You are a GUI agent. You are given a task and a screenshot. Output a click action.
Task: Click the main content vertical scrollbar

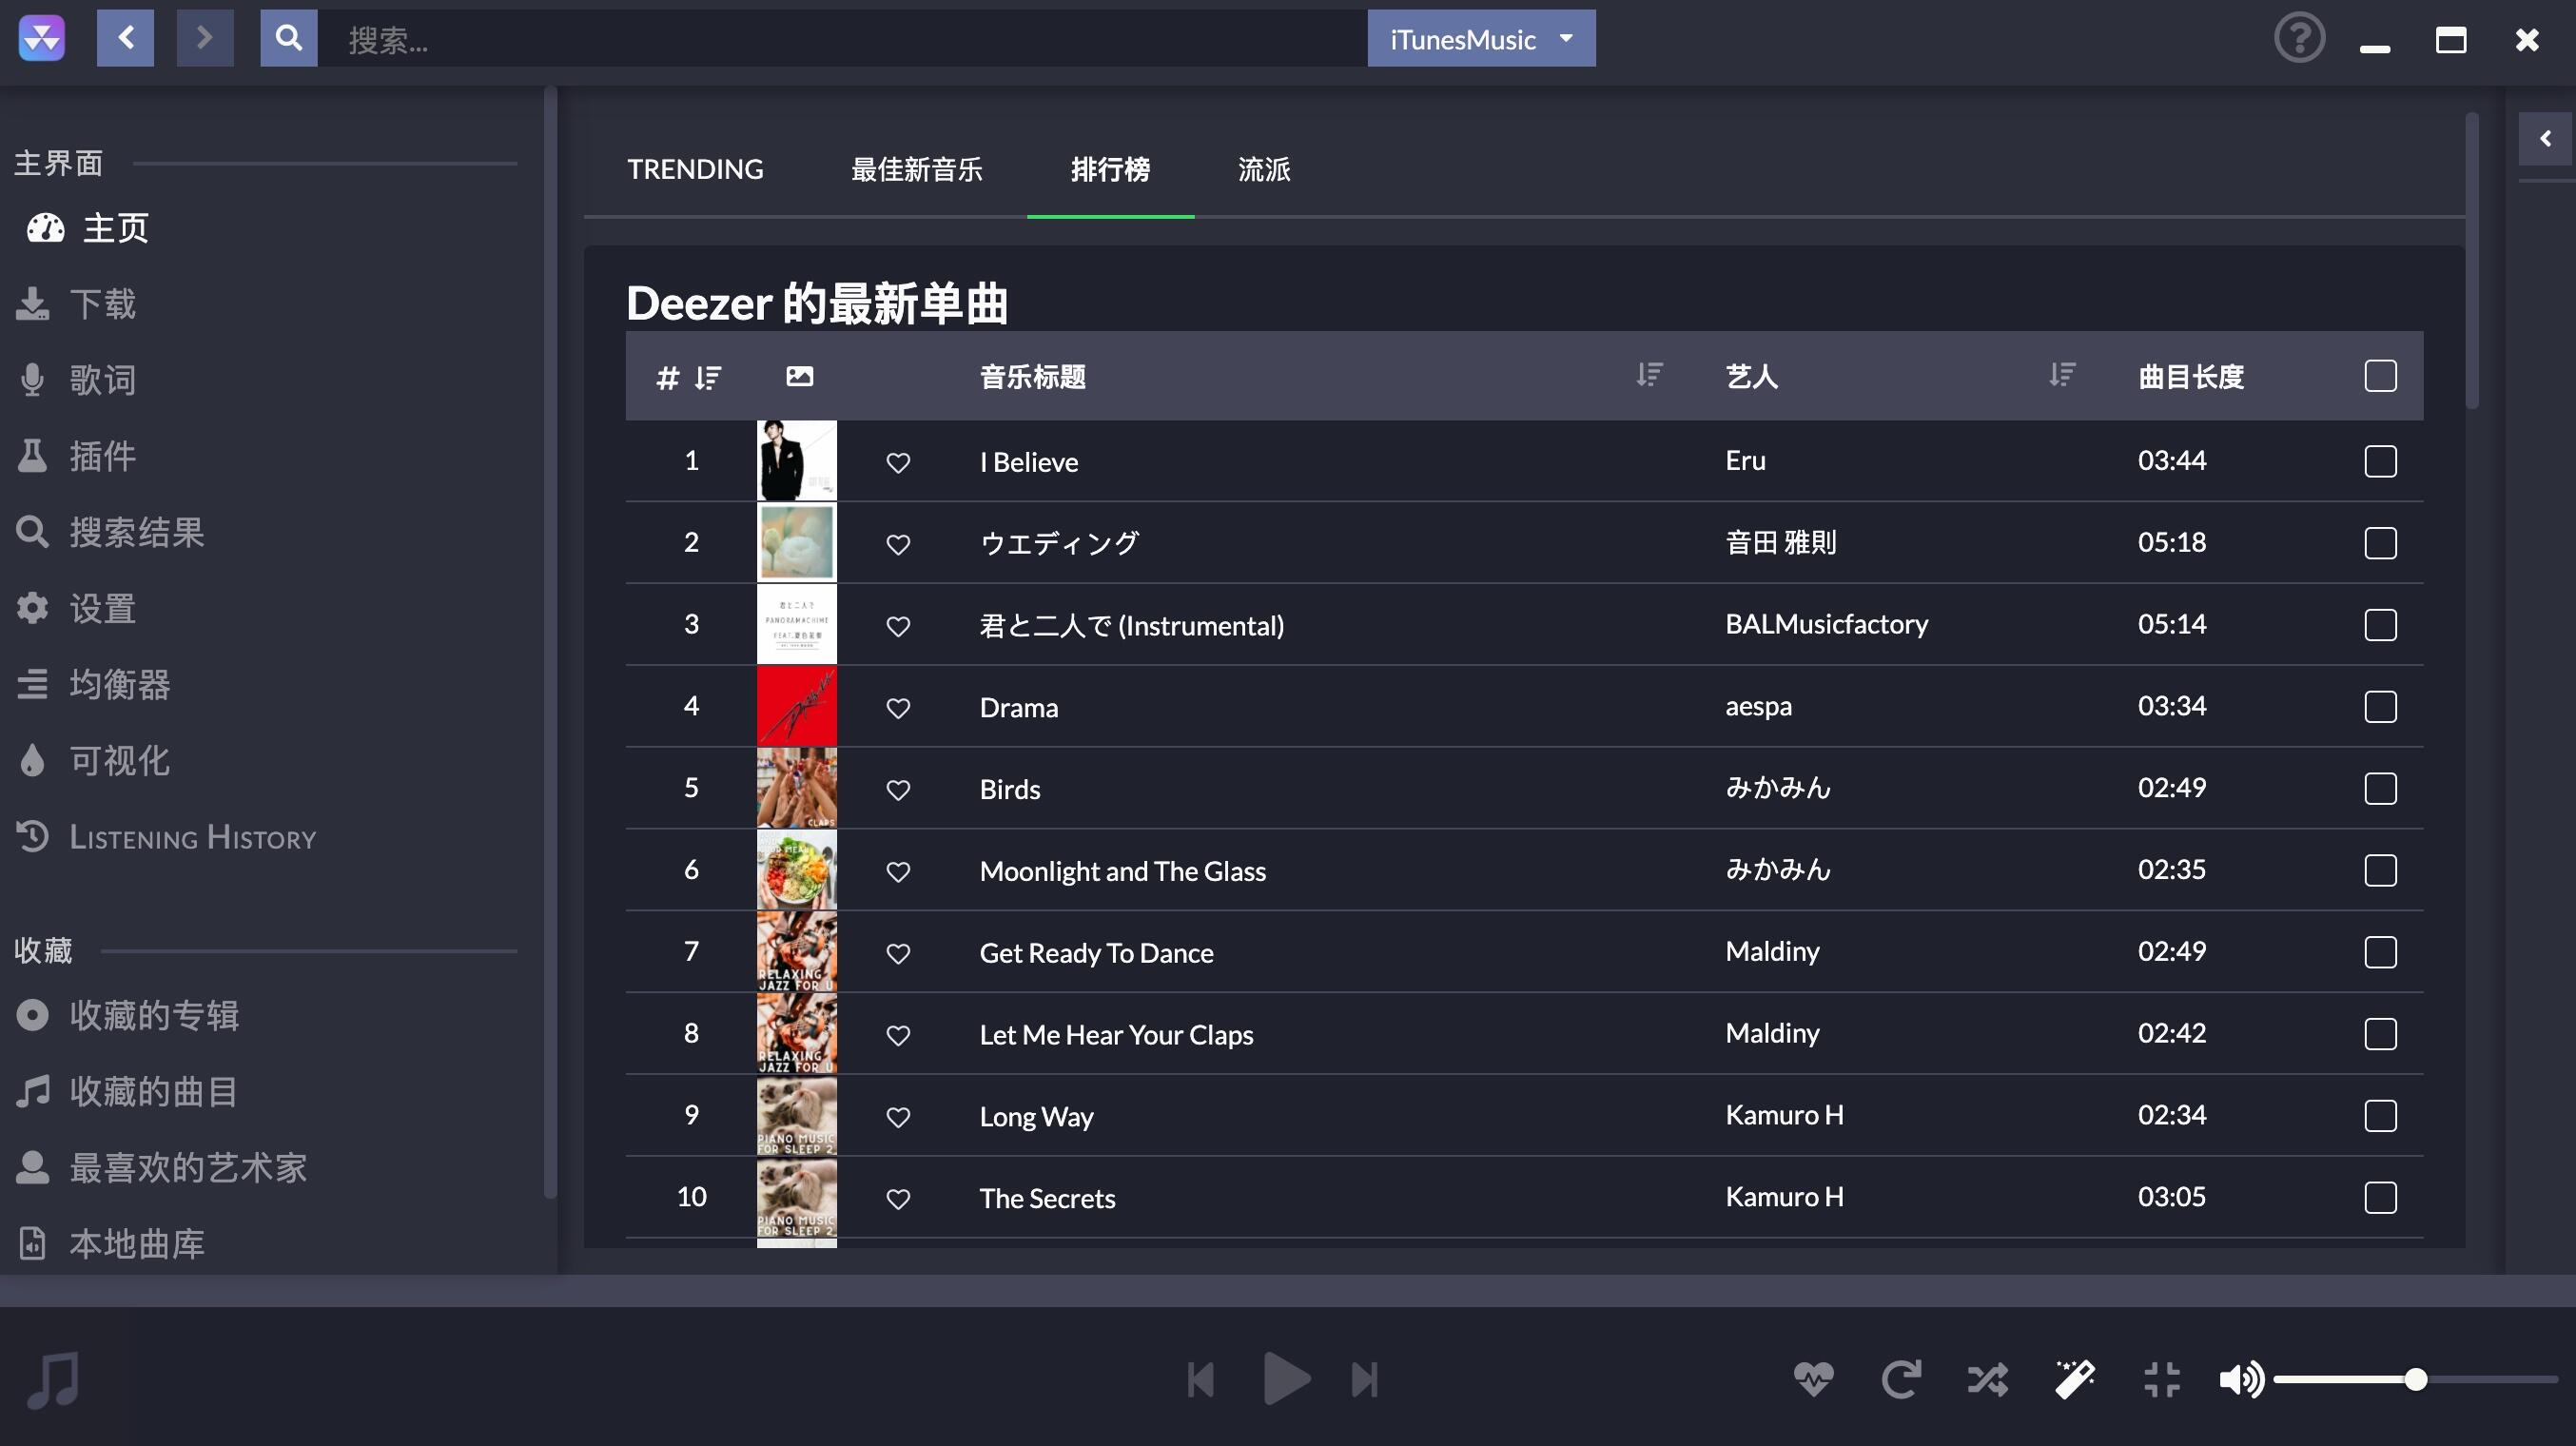click(x=2472, y=260)
